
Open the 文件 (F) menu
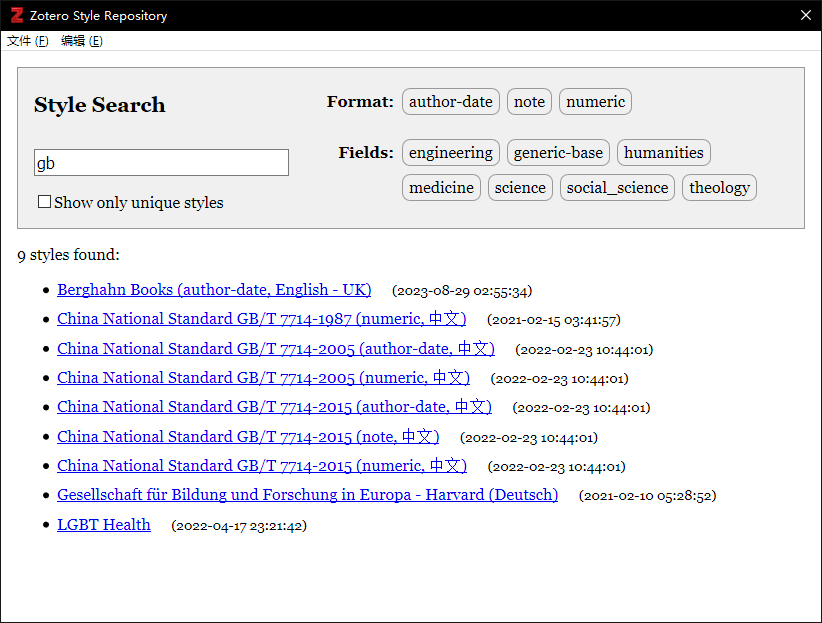pos(27,41)
